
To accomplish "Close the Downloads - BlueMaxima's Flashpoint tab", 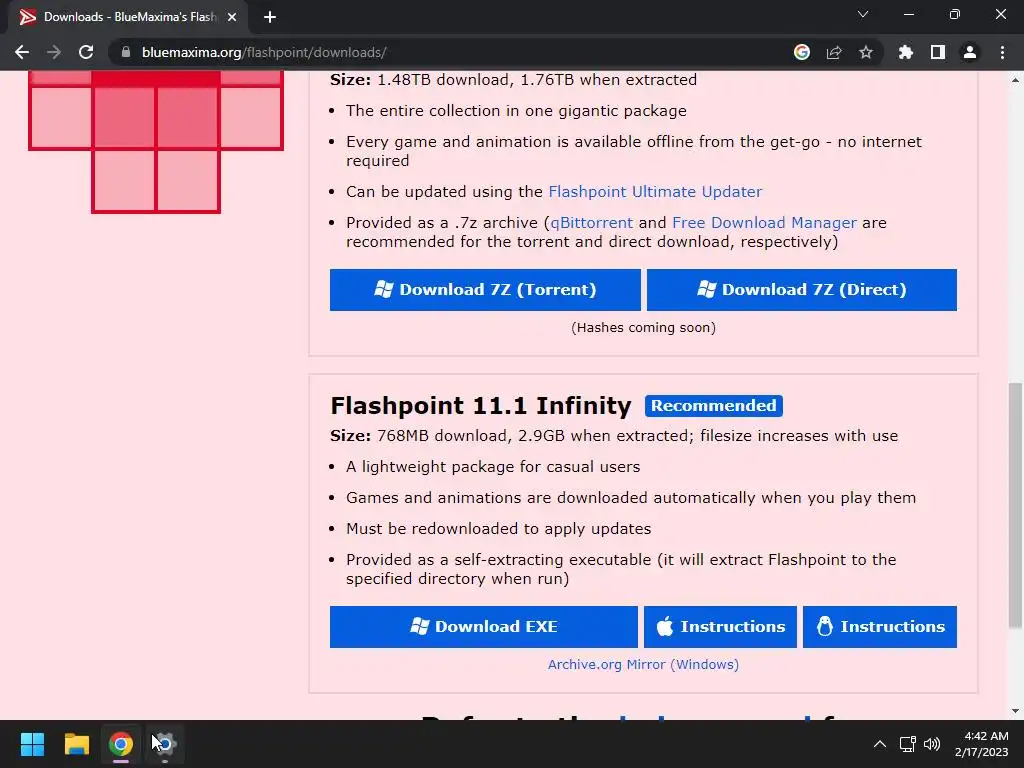I will 232,17.
